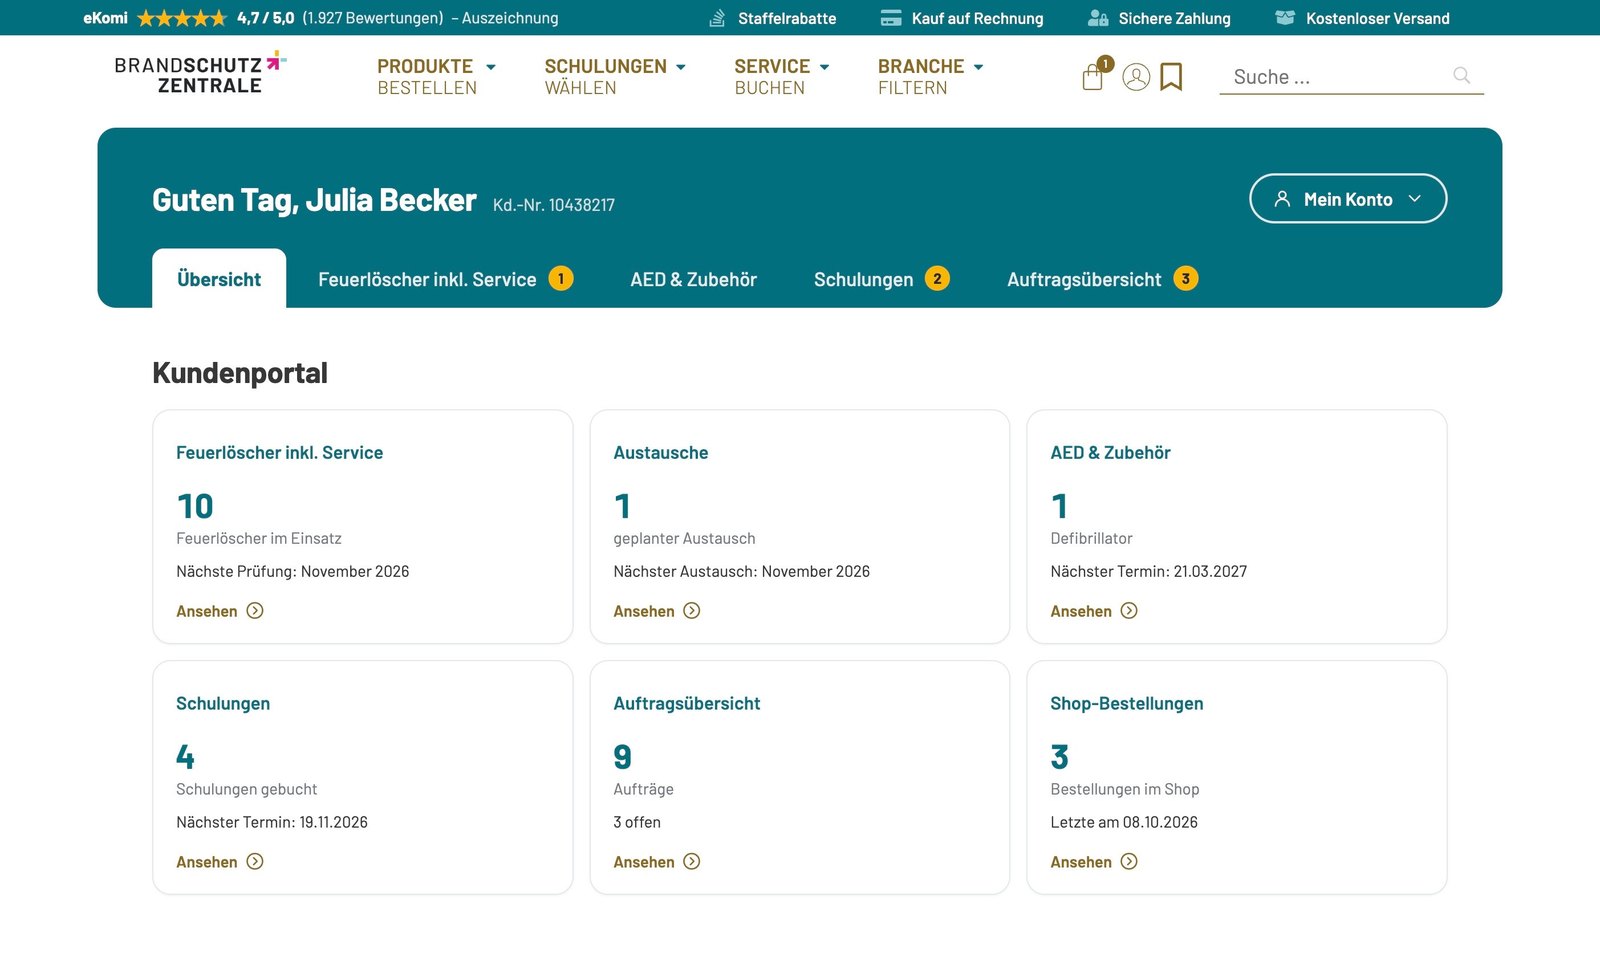Click the user account icon in header

pos(1136,77)
